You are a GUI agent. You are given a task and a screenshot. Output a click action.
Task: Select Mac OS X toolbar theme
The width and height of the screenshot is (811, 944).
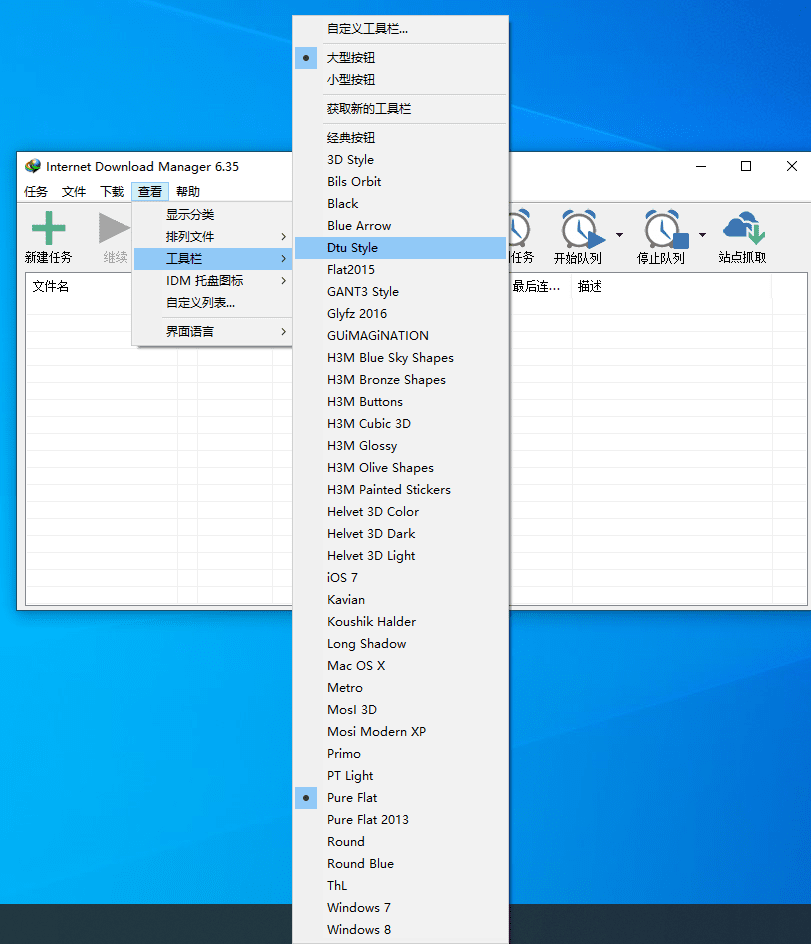click(400, 666)
